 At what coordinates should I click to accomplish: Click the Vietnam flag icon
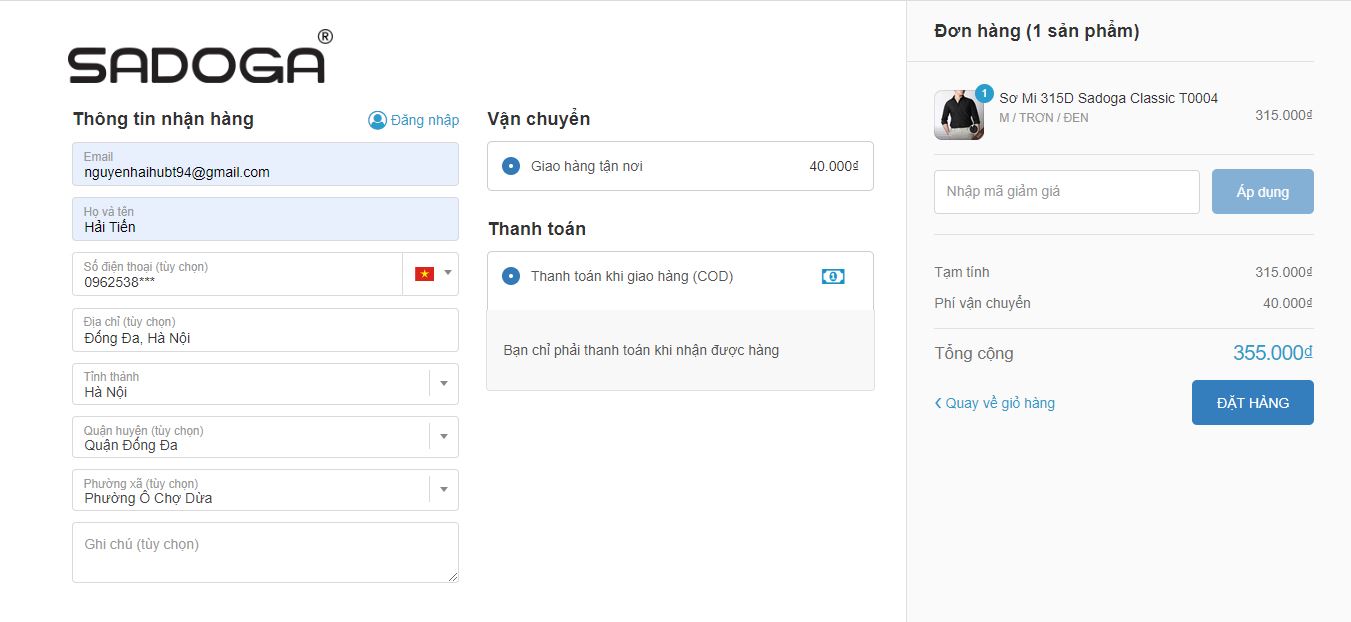click(x=424, y=274)
